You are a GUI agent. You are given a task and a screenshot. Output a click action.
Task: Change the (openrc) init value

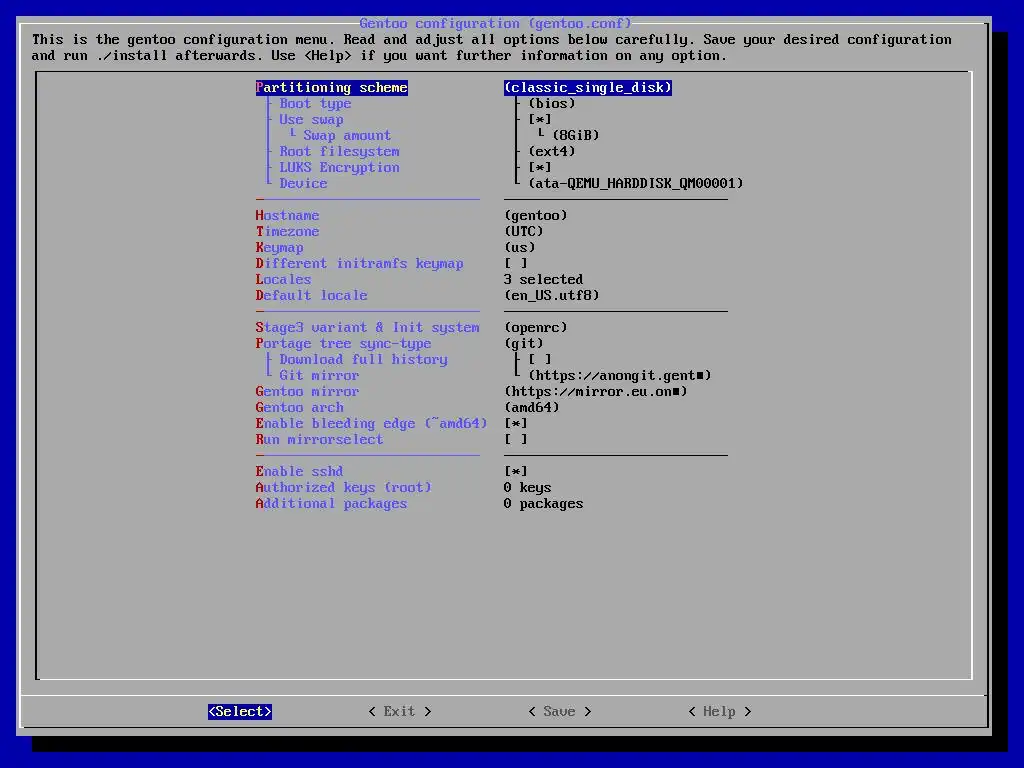(x=536, y=327)
